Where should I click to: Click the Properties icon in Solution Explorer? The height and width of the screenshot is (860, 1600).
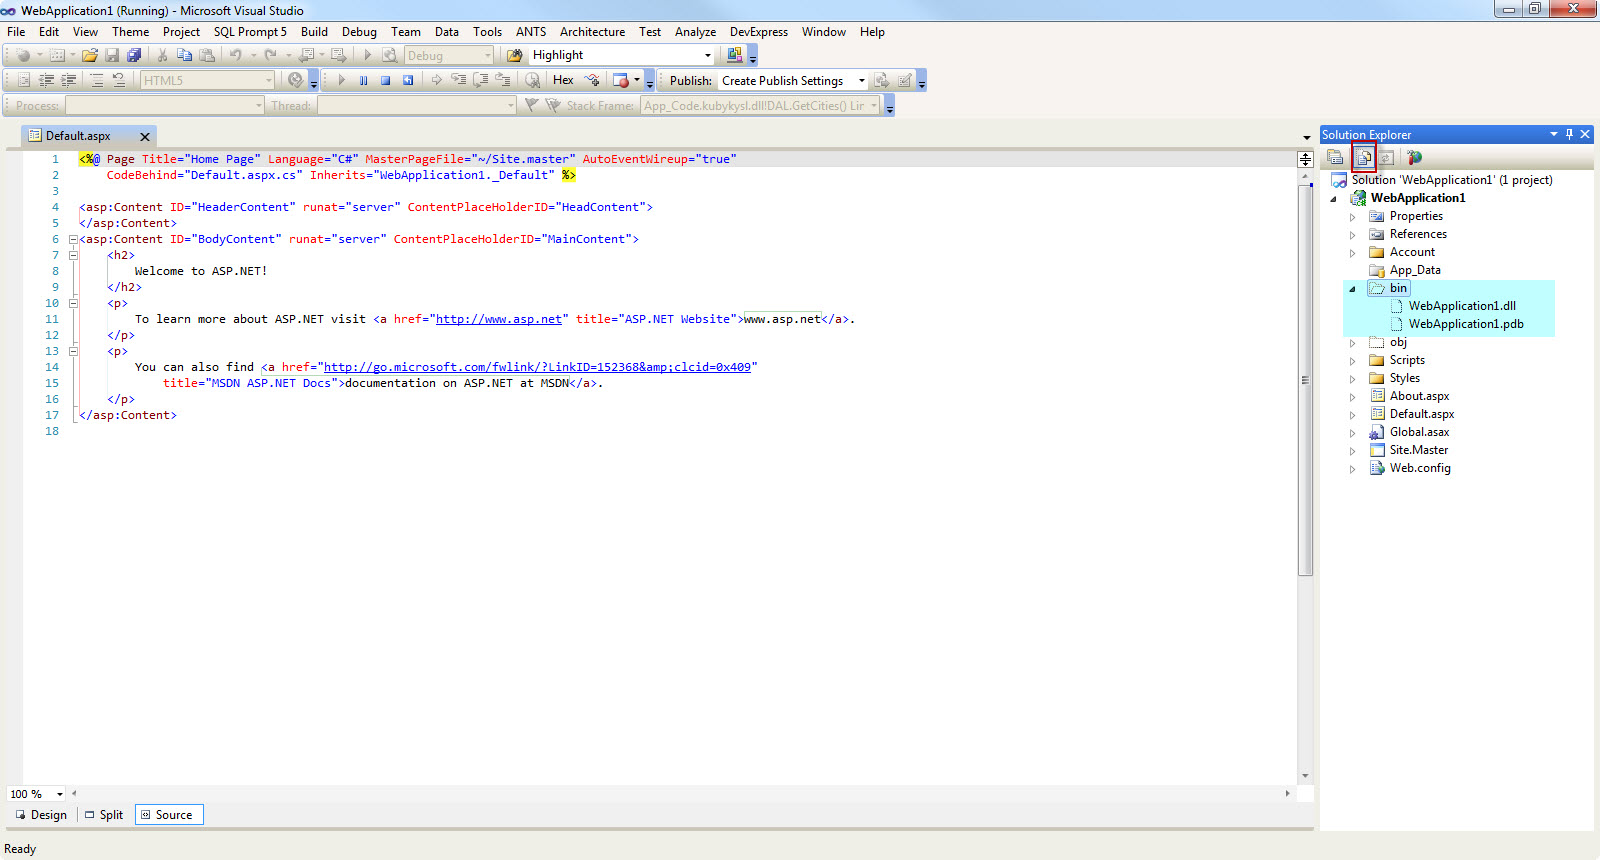[1335, 157]
